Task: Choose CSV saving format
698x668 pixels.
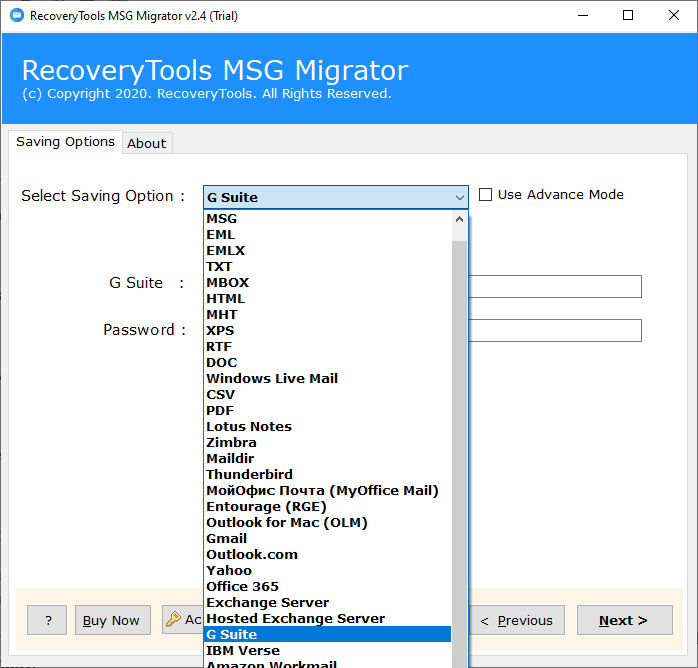Action: tap(328, 395)
